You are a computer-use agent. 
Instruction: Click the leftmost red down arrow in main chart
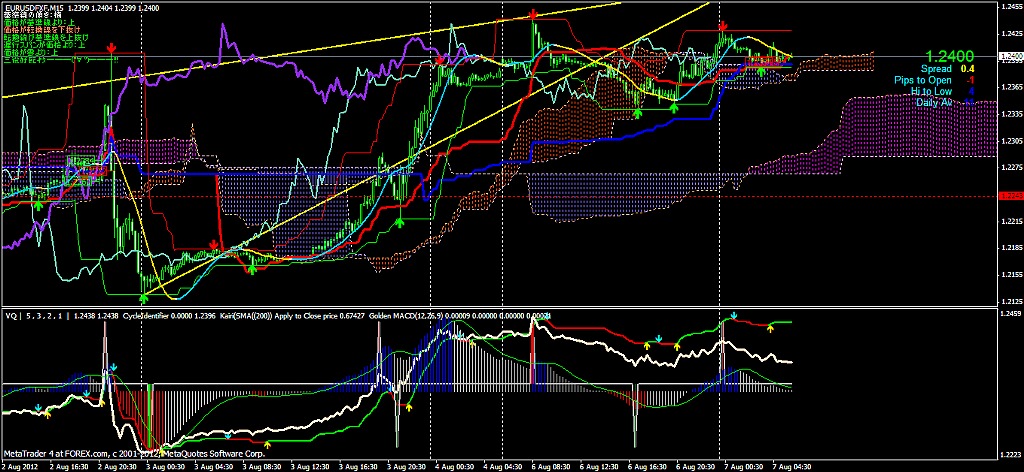[112, 48]
